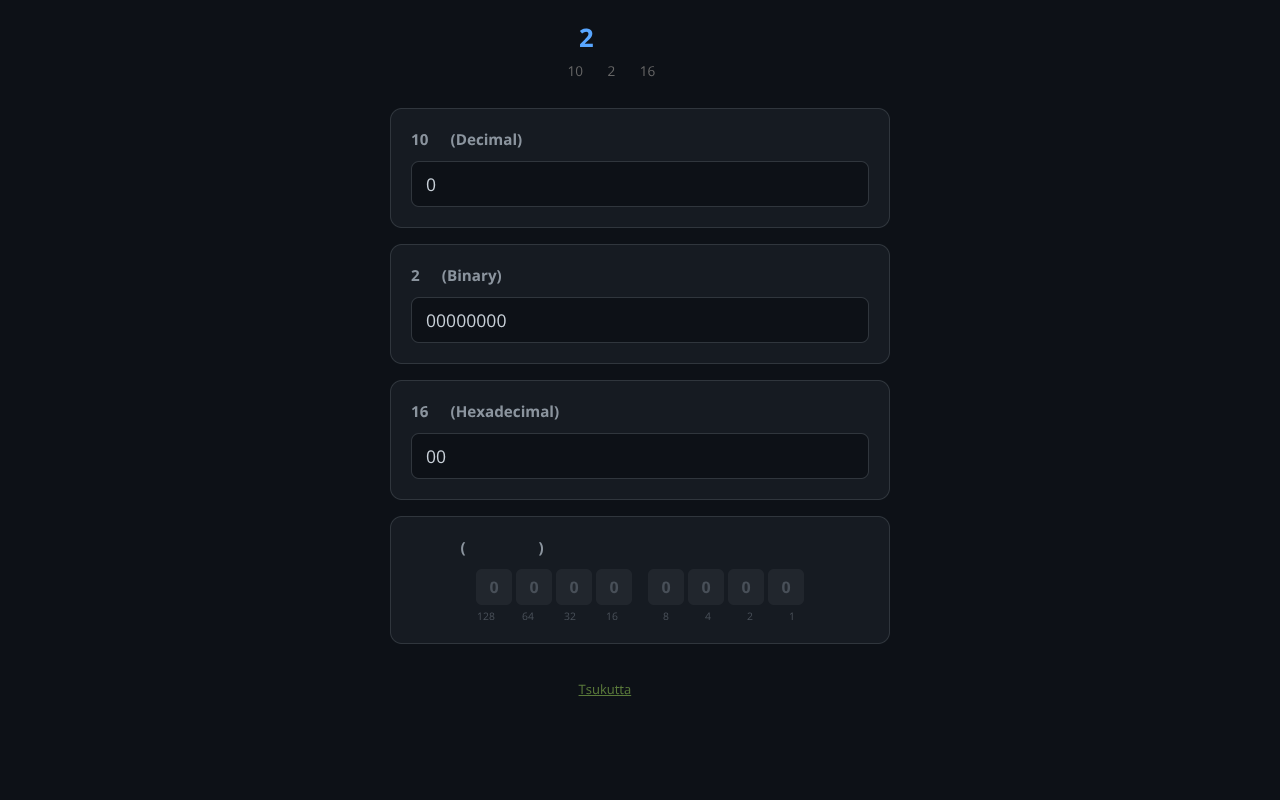Click the blue 2 page title
Screen dimensions: 1280x800
(x=586, y=38)
